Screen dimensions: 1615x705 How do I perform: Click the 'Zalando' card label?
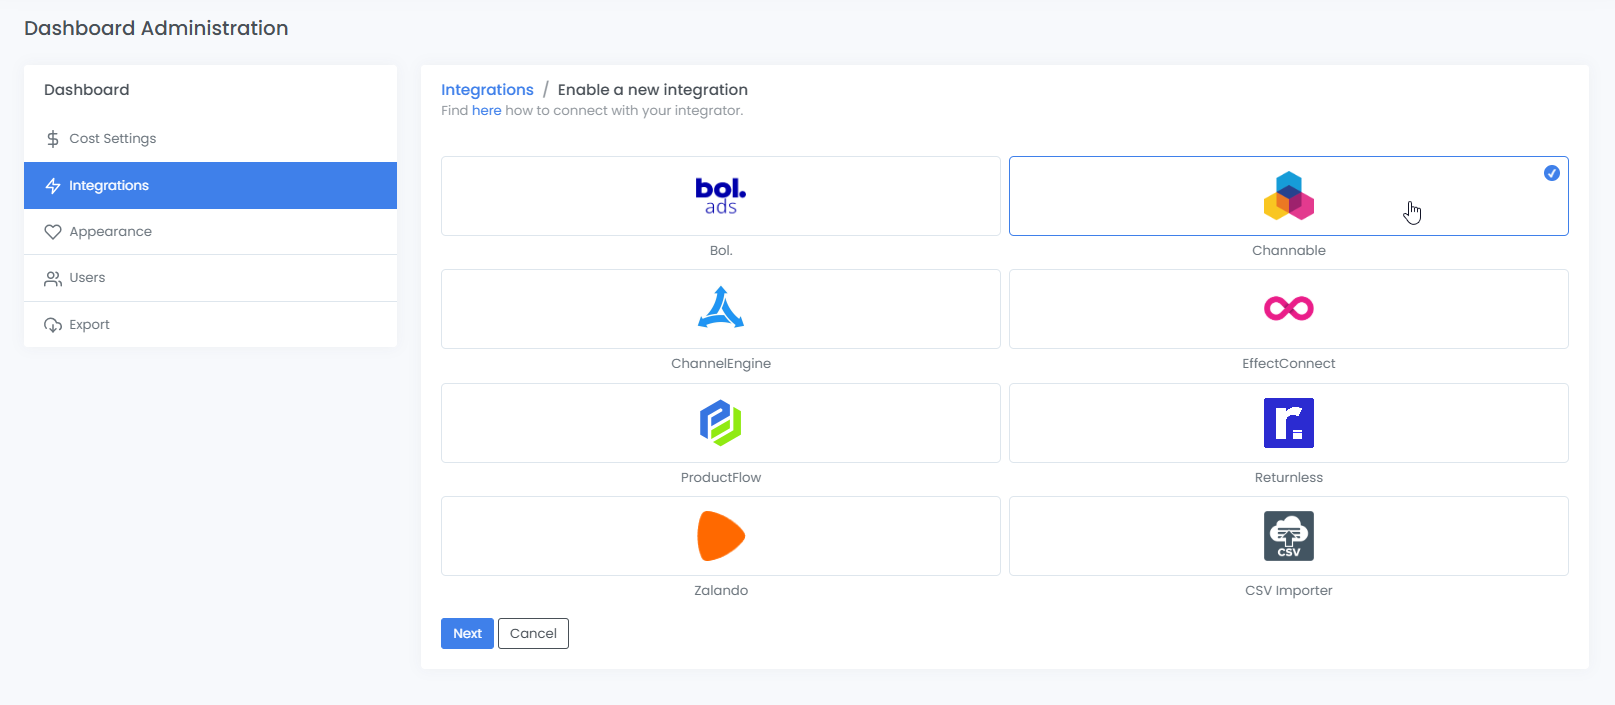[721, 591]
